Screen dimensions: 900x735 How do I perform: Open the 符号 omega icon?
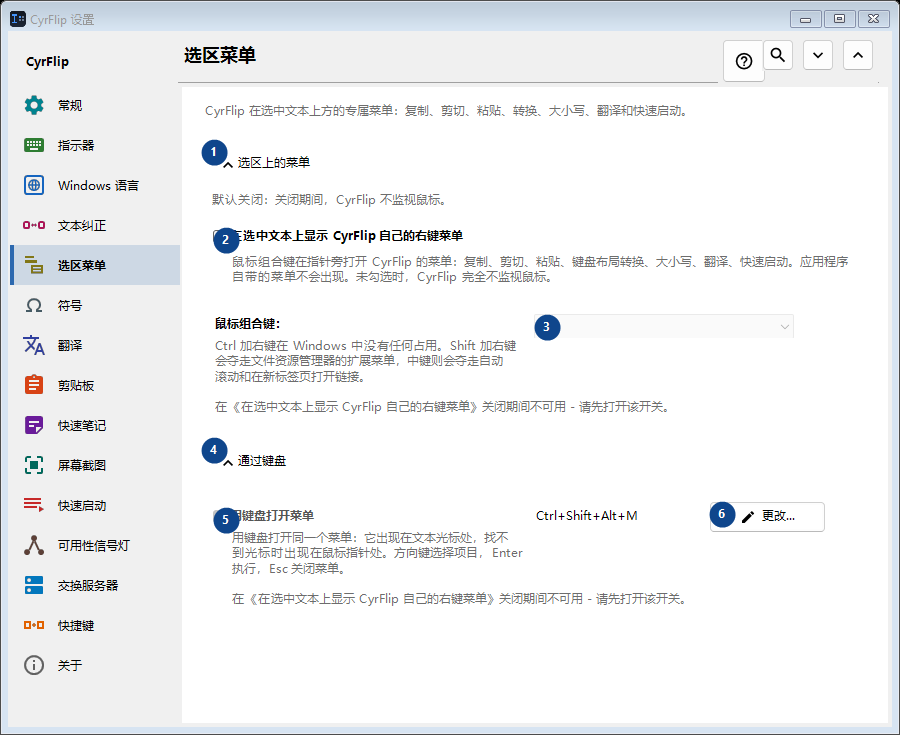click(x=34, y=305)
